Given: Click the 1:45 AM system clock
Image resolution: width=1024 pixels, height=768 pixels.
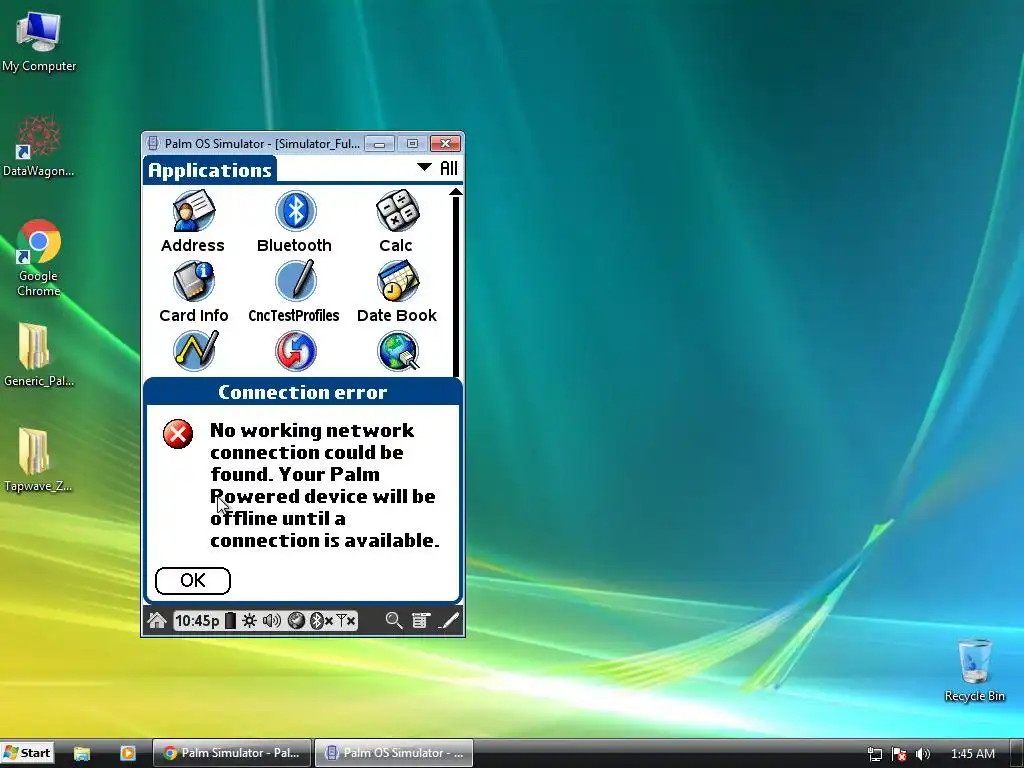Looking at the screenshot, I should (972, 754).
